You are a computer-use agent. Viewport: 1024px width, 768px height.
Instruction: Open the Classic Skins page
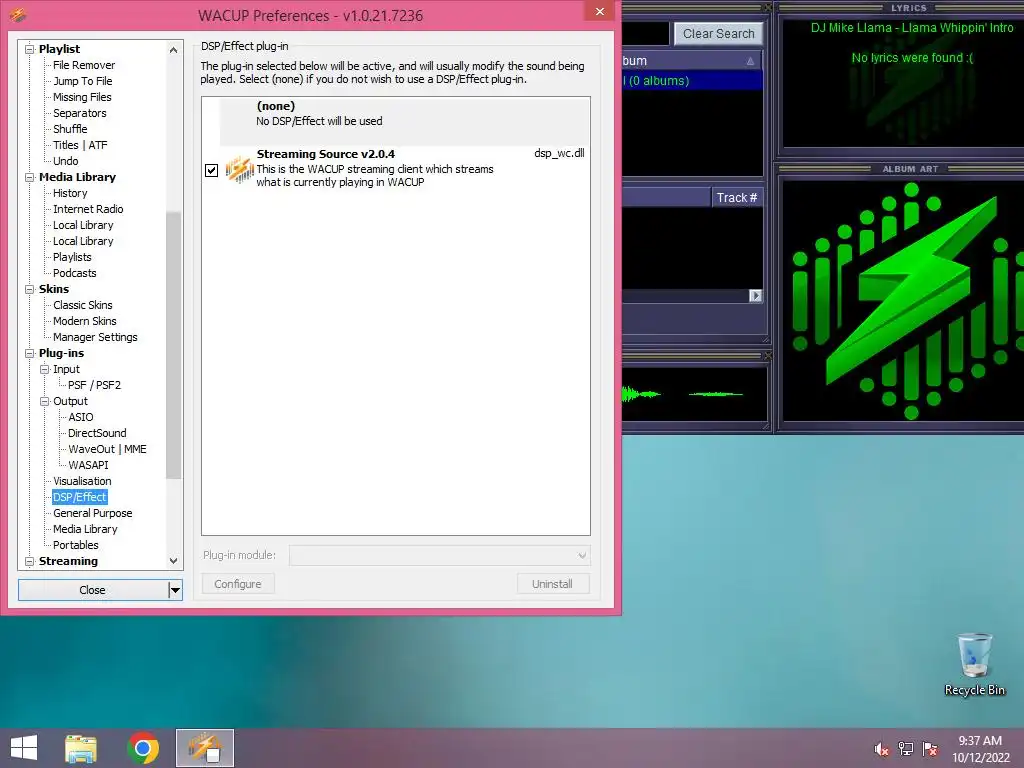82,305
